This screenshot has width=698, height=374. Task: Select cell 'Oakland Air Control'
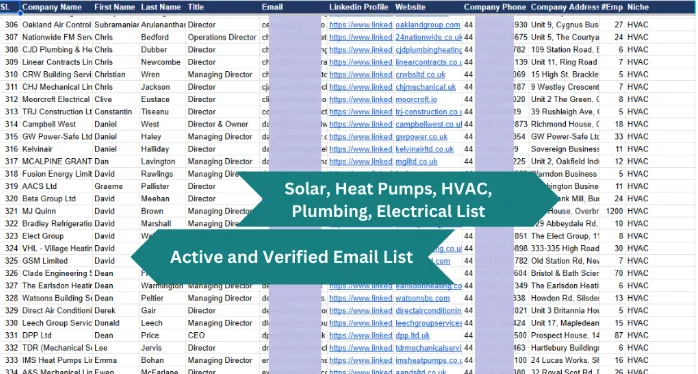click(57, 25)
